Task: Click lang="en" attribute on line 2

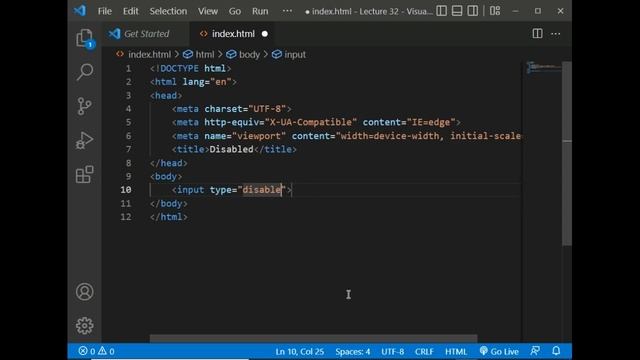Action: click(207, 82)
